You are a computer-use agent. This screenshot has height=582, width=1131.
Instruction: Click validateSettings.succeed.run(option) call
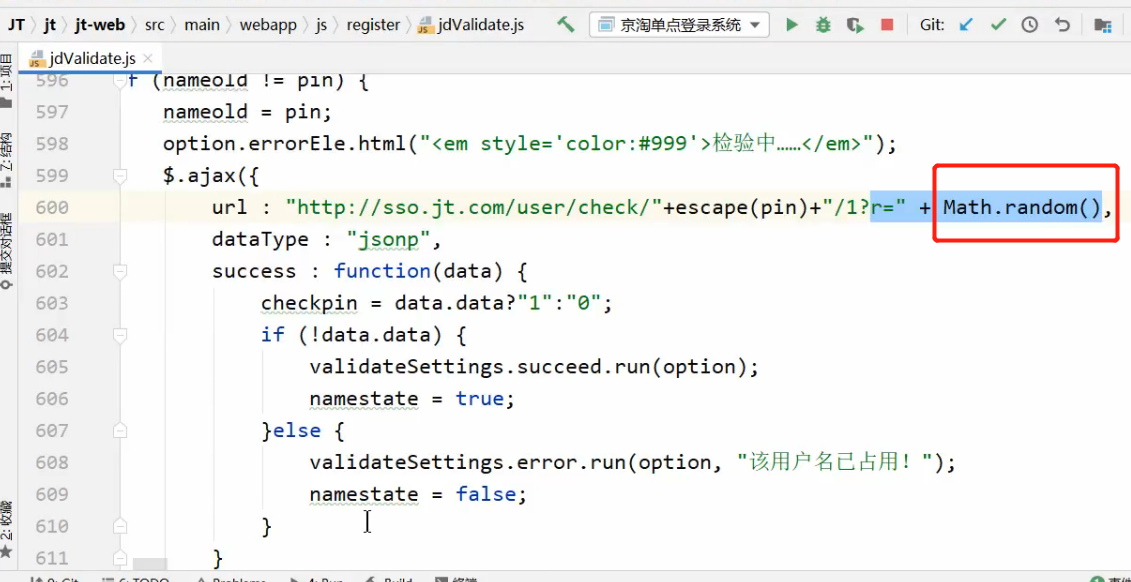coord(534,367)
